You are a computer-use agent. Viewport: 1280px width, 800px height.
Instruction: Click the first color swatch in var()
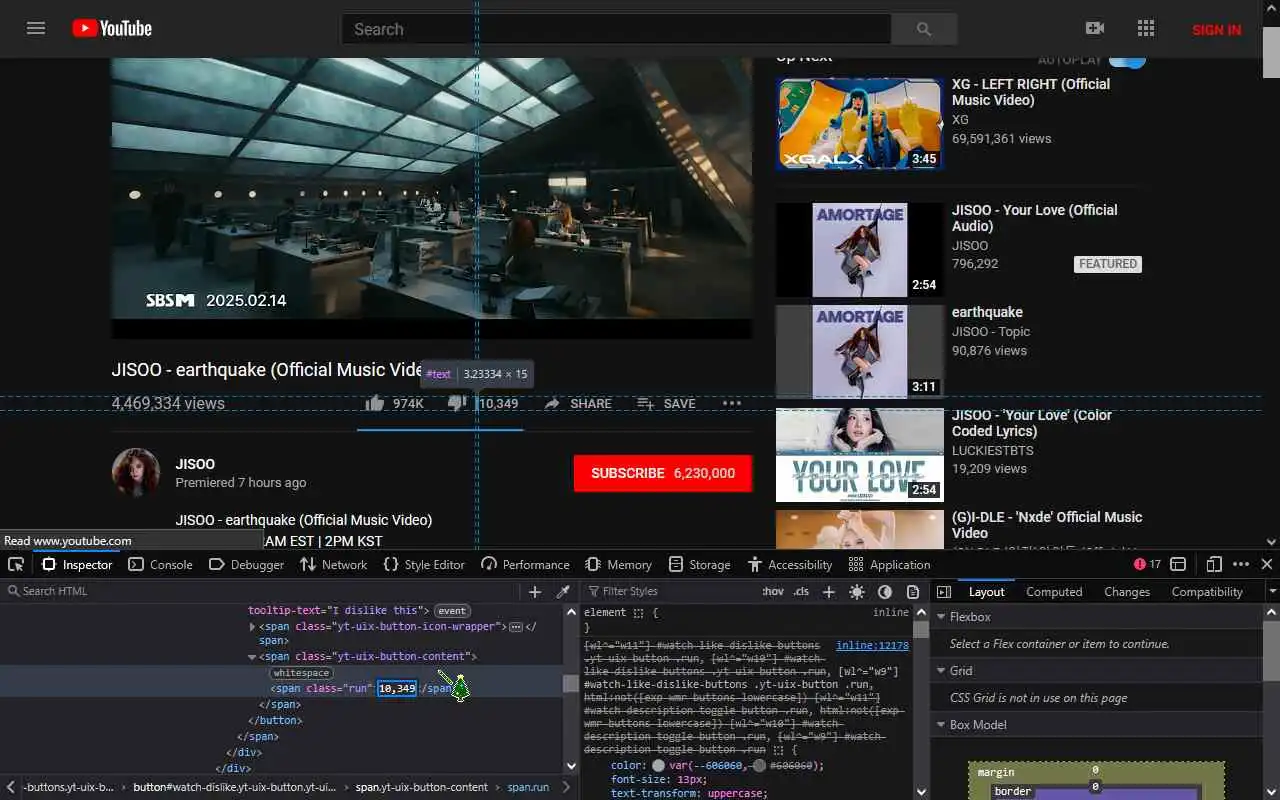click(x=658, y=766)
